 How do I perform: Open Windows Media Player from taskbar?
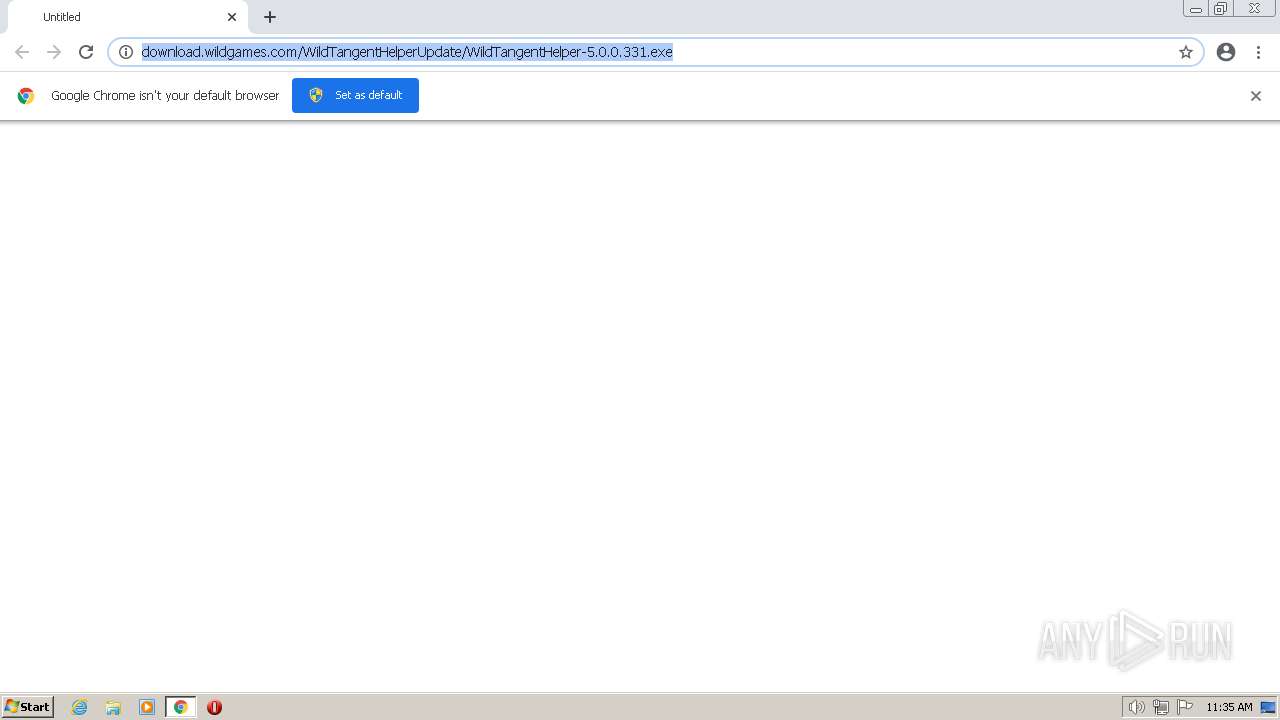pos(147,707)
